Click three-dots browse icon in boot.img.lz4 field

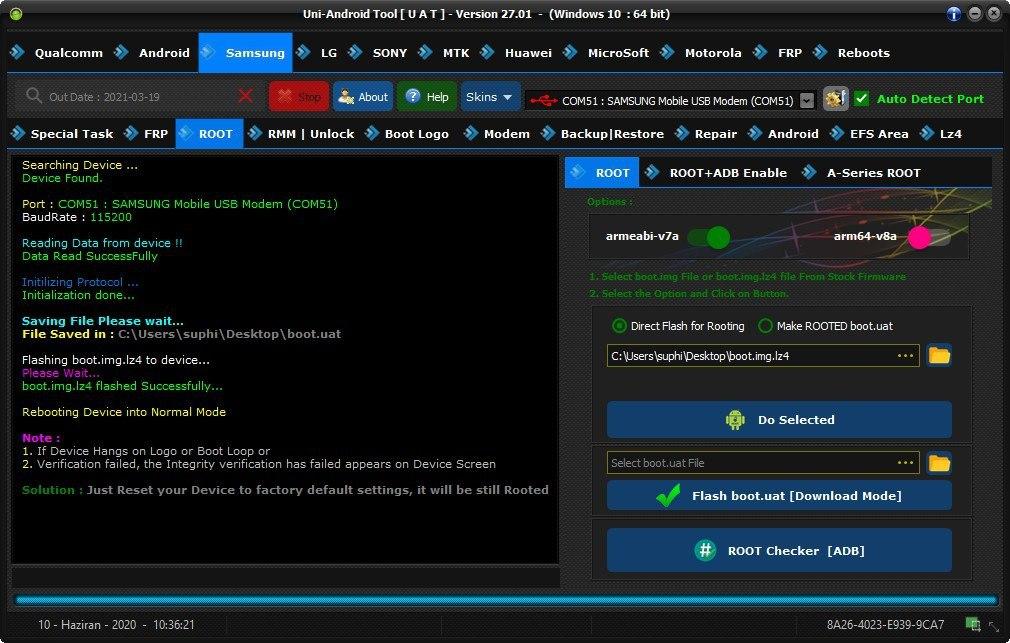pyautogui.click(x=906, y=356)
